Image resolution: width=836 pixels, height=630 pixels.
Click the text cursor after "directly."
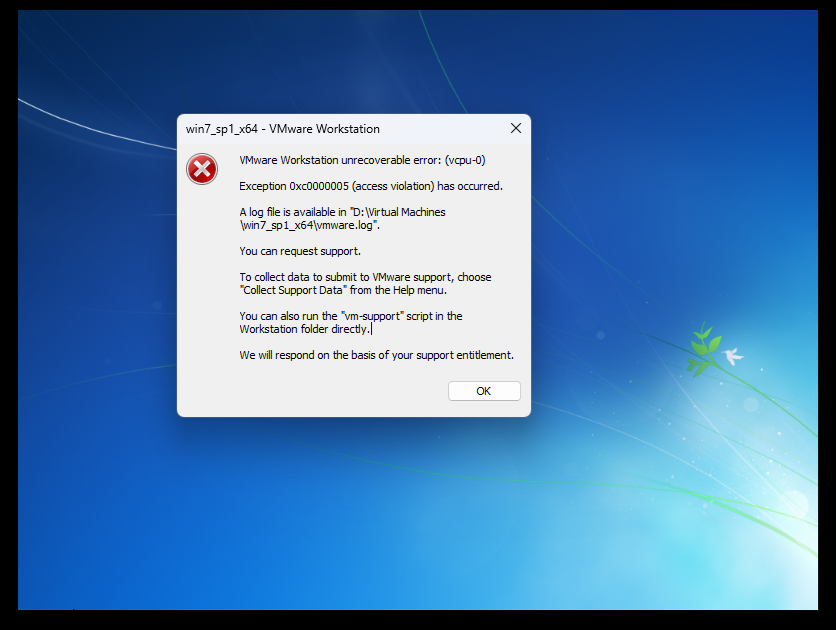tap(371, 329)
